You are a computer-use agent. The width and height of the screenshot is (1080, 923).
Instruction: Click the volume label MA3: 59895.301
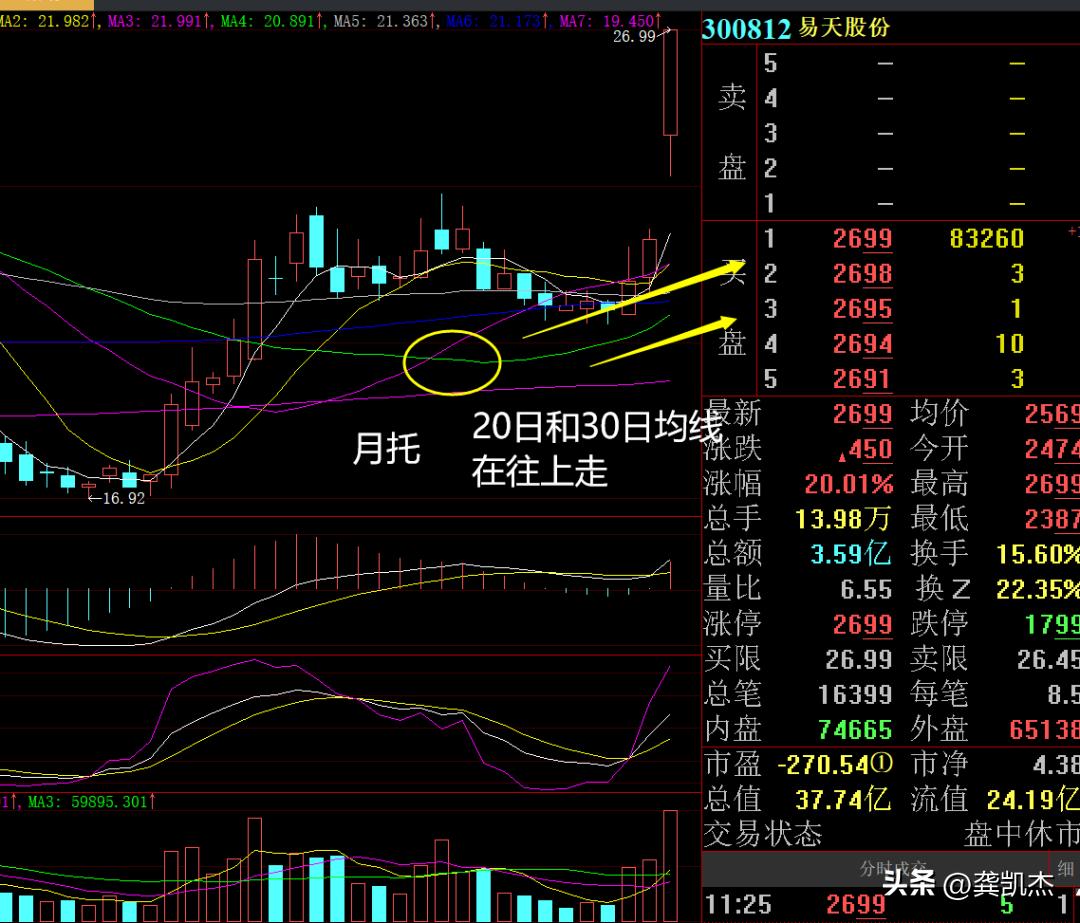click(x=92, y=801)
